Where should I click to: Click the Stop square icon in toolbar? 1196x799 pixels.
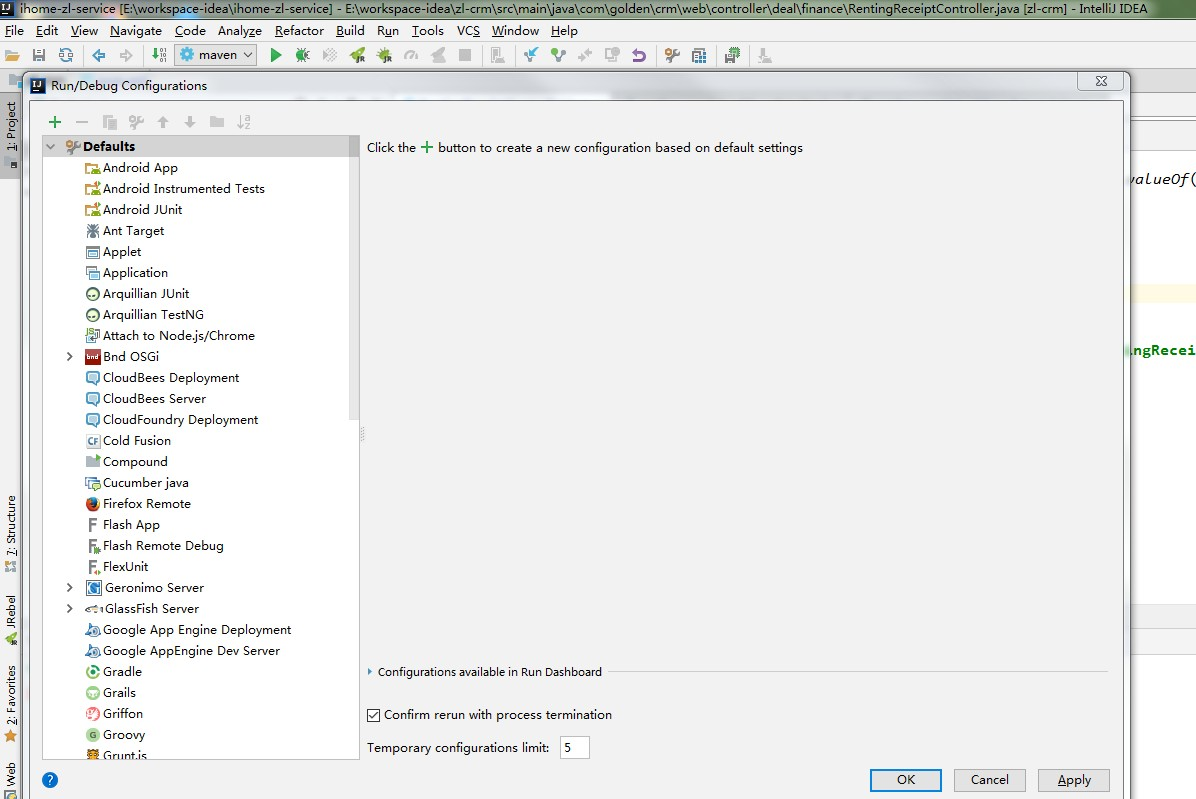tap(465, 55)
